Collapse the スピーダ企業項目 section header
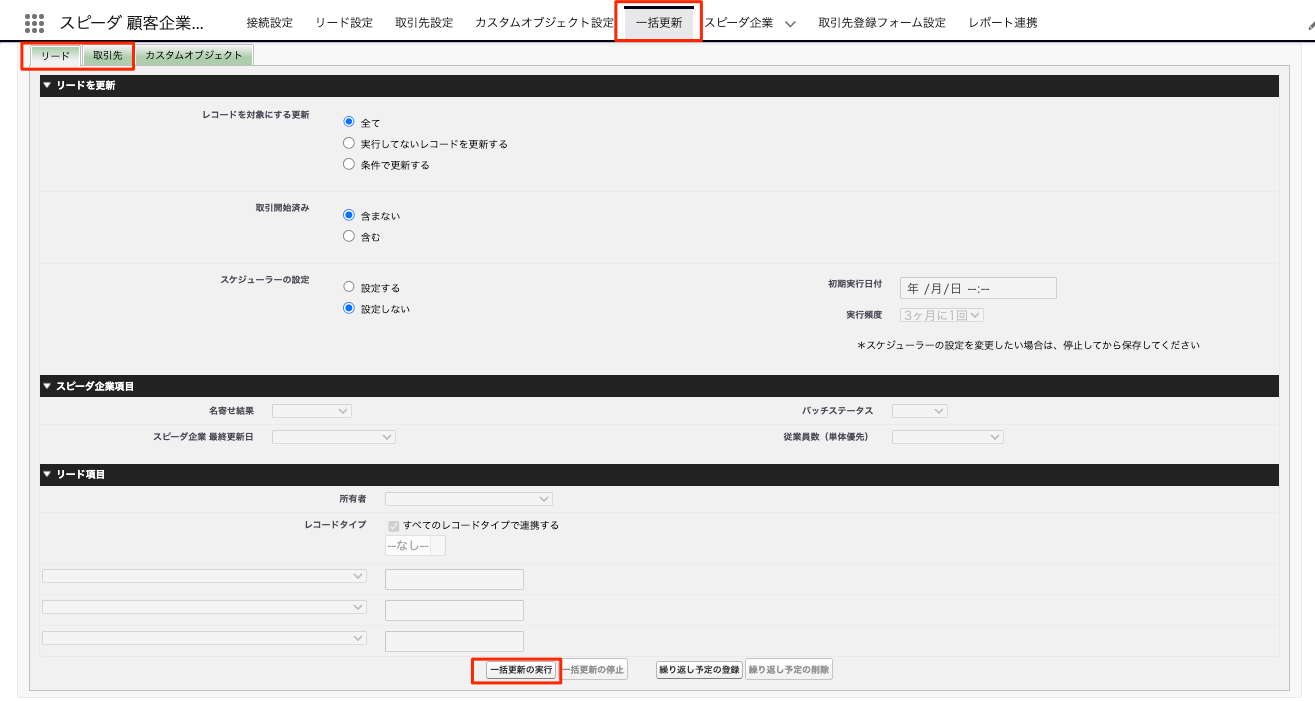The height and width of the screenshot is (701, 1315). tap(47, 386)
